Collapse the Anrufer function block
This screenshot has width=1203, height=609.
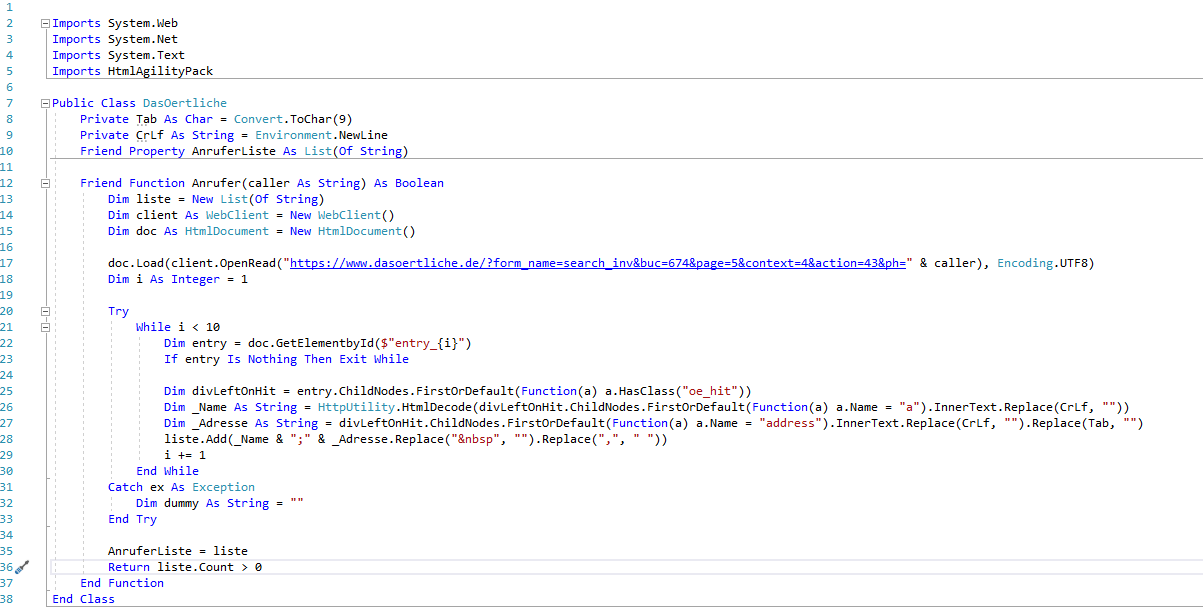(x=43, y=182)
